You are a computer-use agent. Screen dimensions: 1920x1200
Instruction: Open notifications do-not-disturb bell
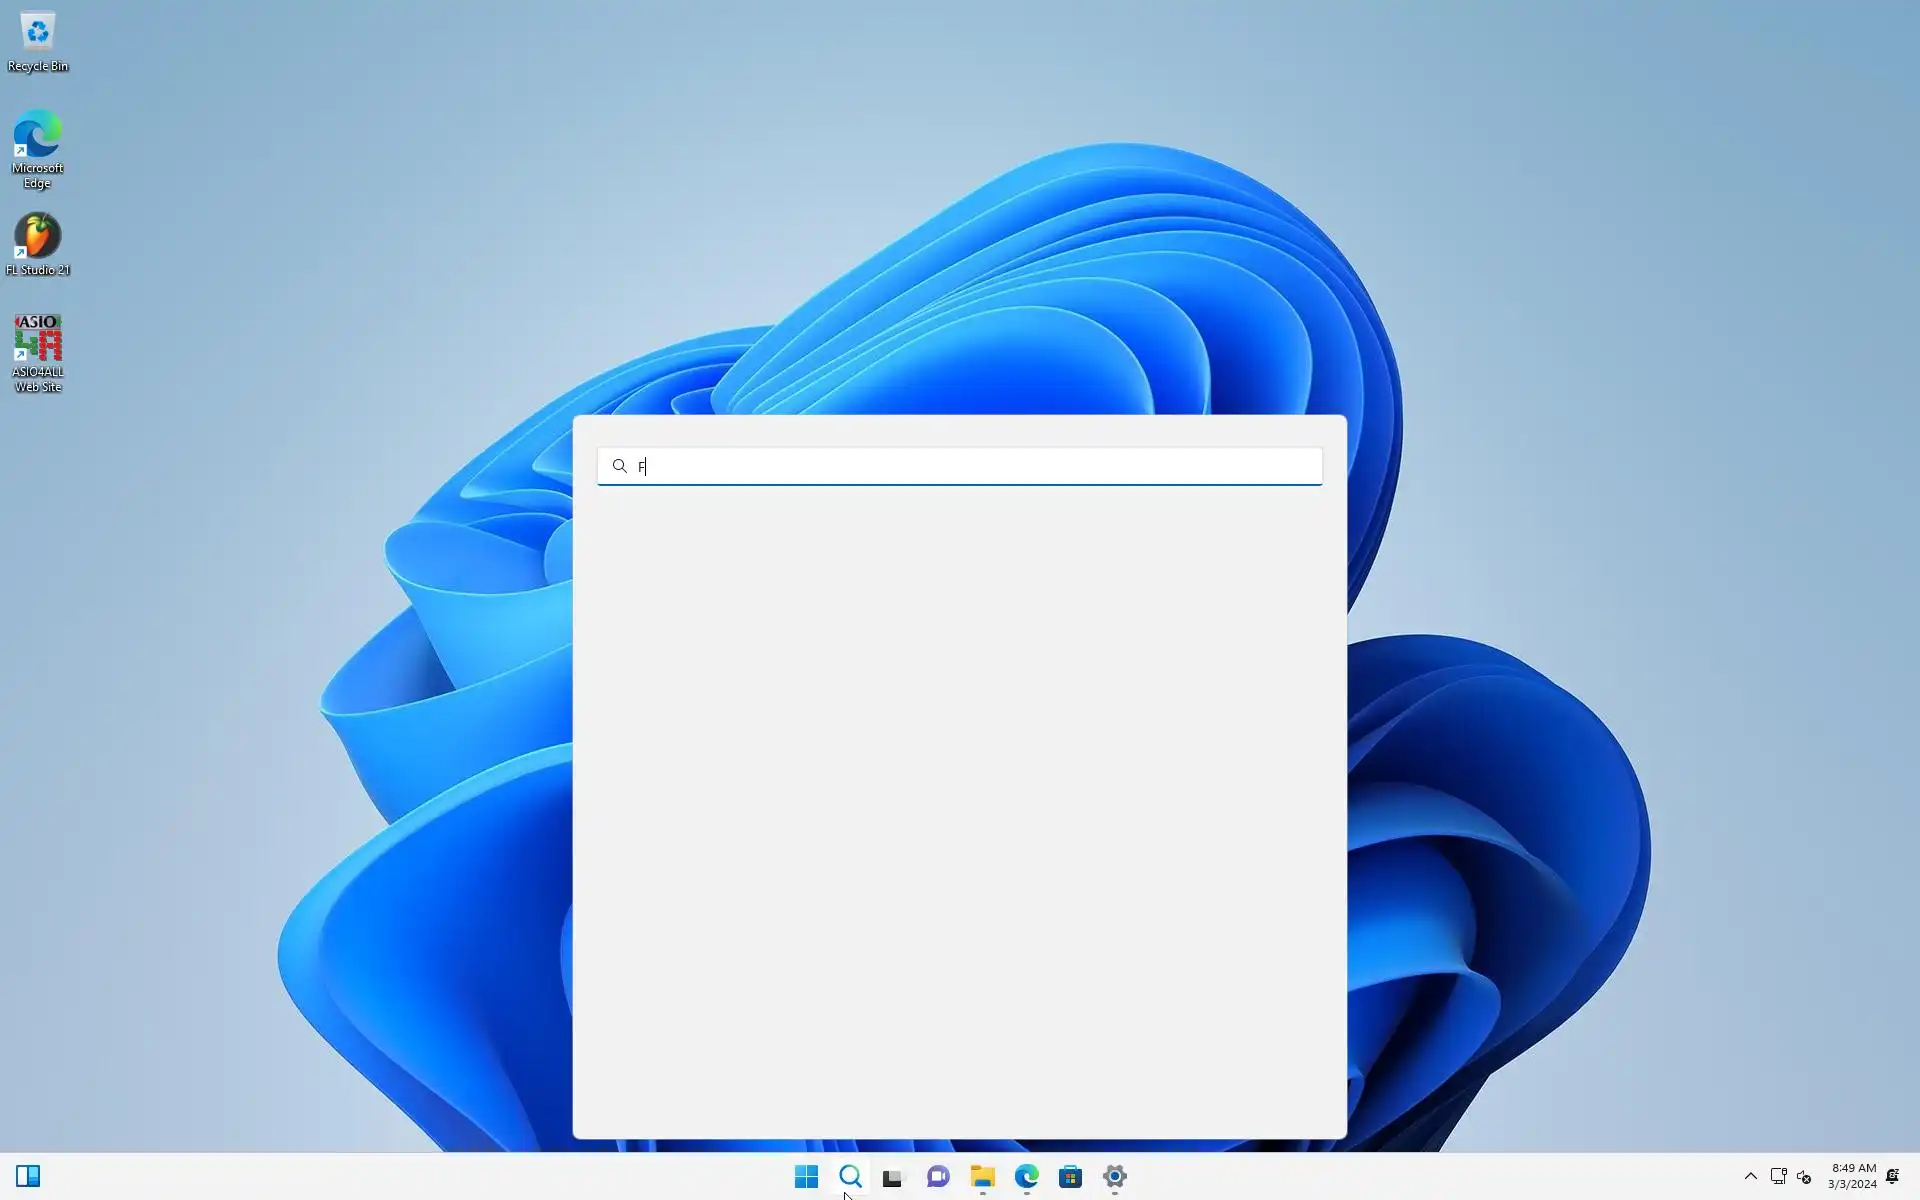(x=1892, y=1176)
